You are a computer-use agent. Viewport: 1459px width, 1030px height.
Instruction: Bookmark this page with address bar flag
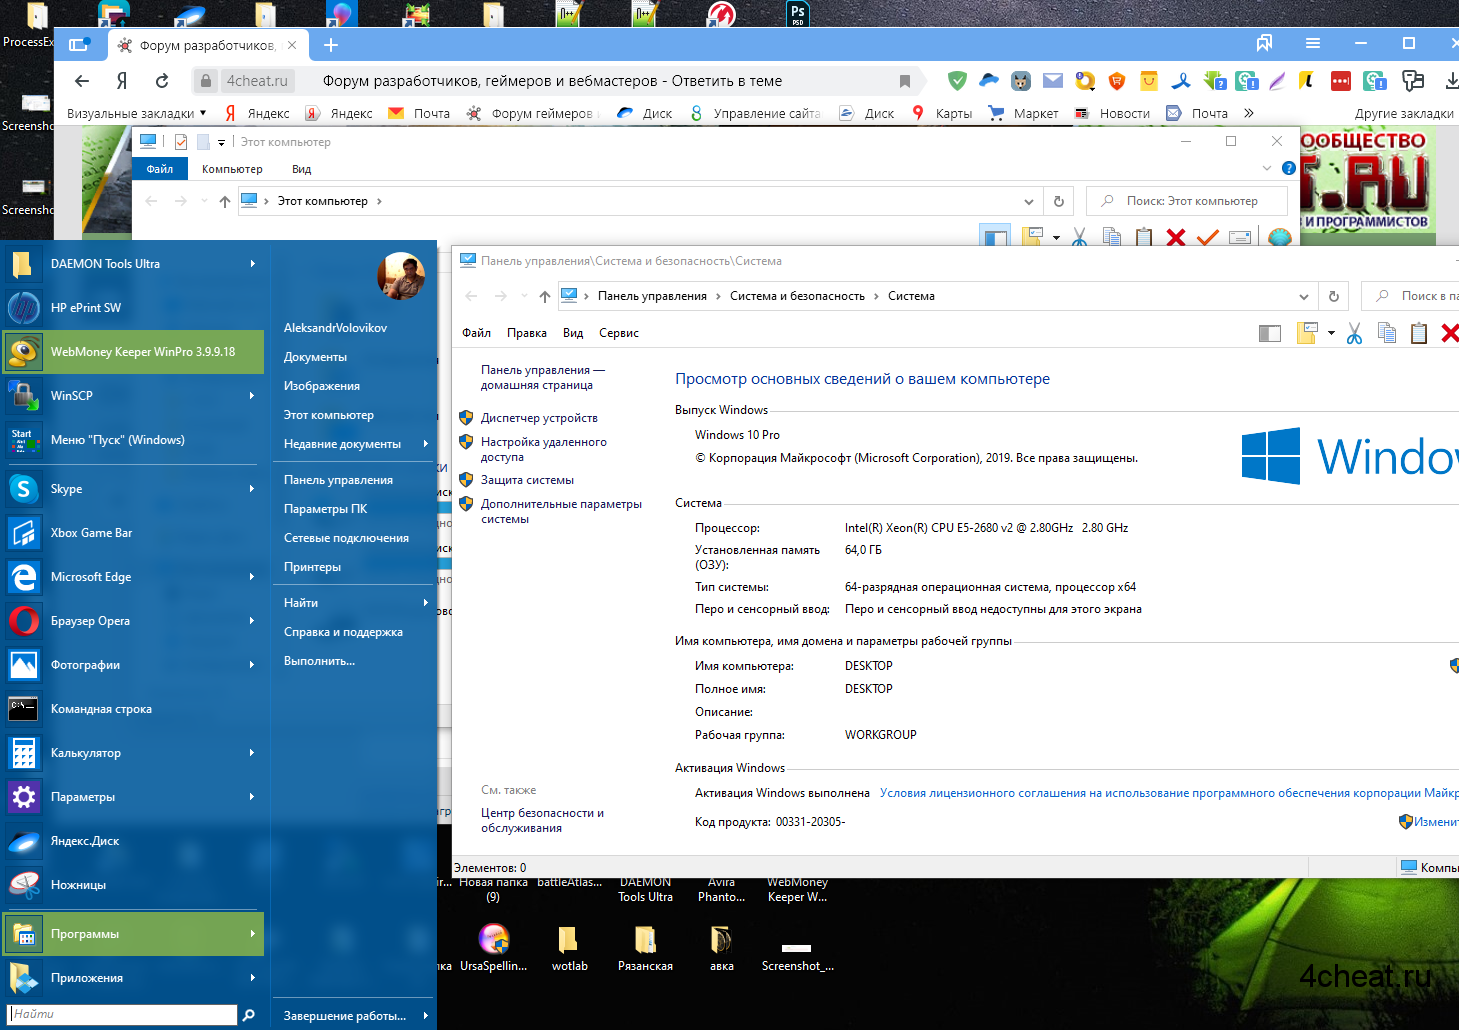pyautogui.click(x=905, y=81)
